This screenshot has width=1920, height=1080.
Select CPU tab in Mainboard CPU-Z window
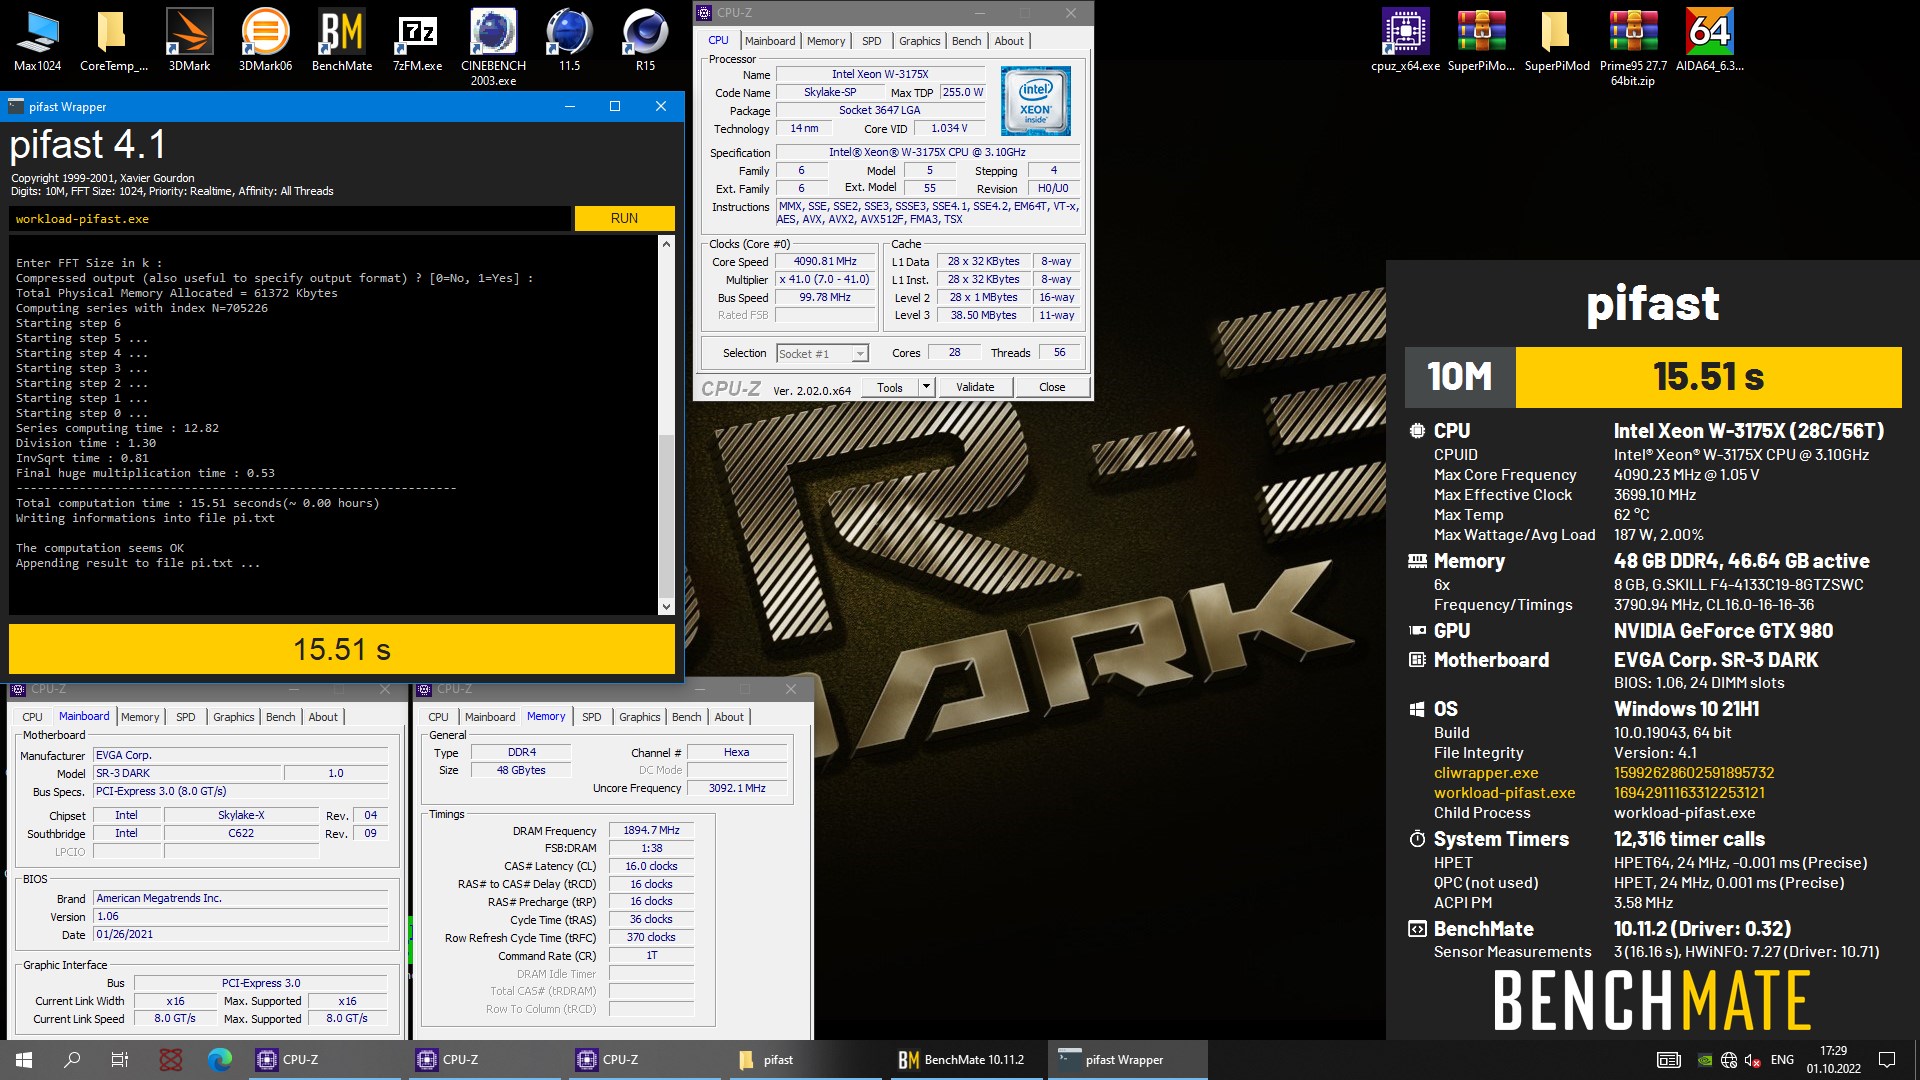click(x=32, y=717)
